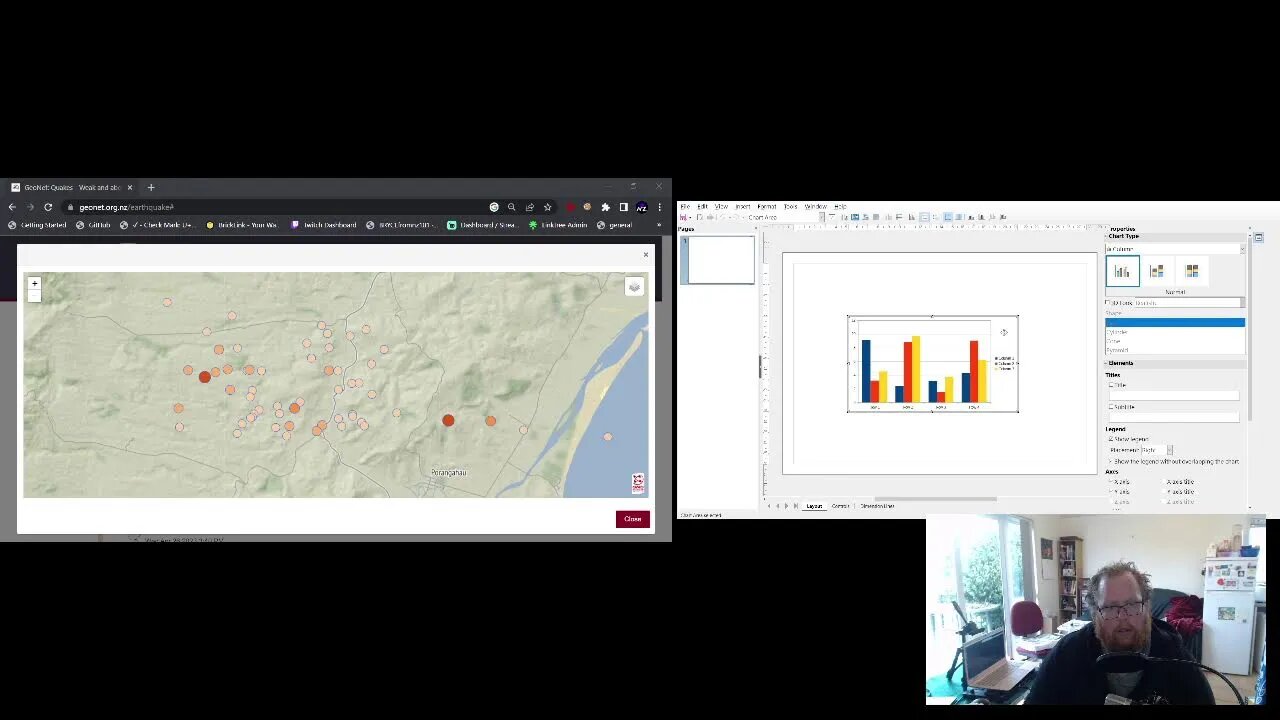Click the geonet.org.nz address bar
The image size is (1280, 720).
270,207
